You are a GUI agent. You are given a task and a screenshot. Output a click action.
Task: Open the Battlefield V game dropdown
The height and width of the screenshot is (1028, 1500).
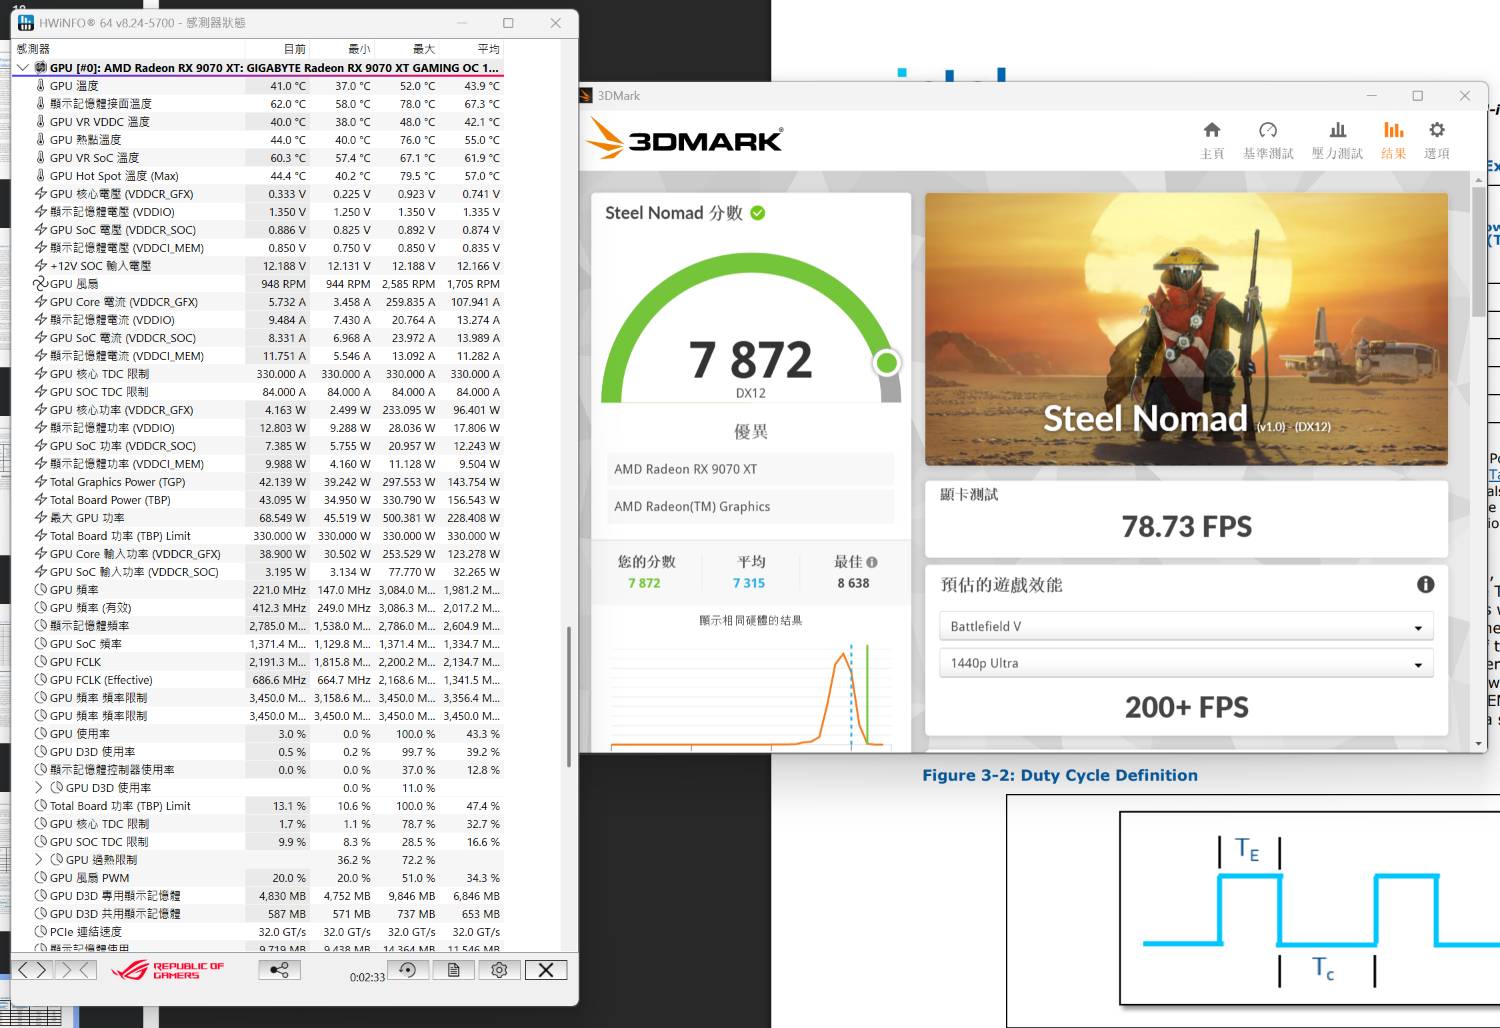click(x=1186, y=626)
